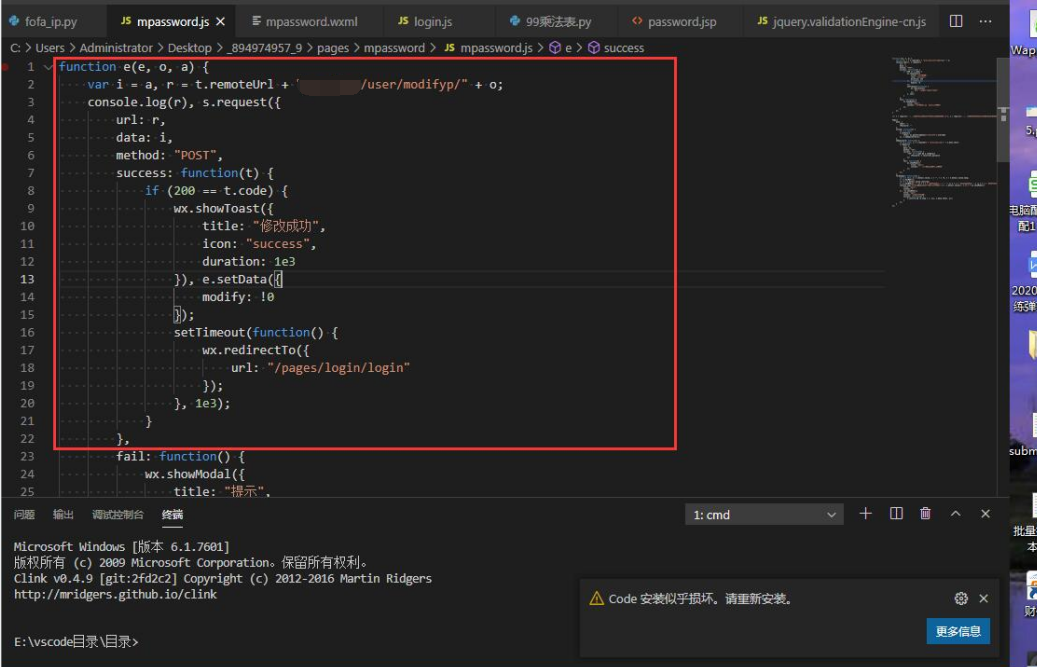Image resolution: width=1037 pixels, height=667 pixels.
Task: Switch to the 问题 panel tab
Action: pos(24,514)
